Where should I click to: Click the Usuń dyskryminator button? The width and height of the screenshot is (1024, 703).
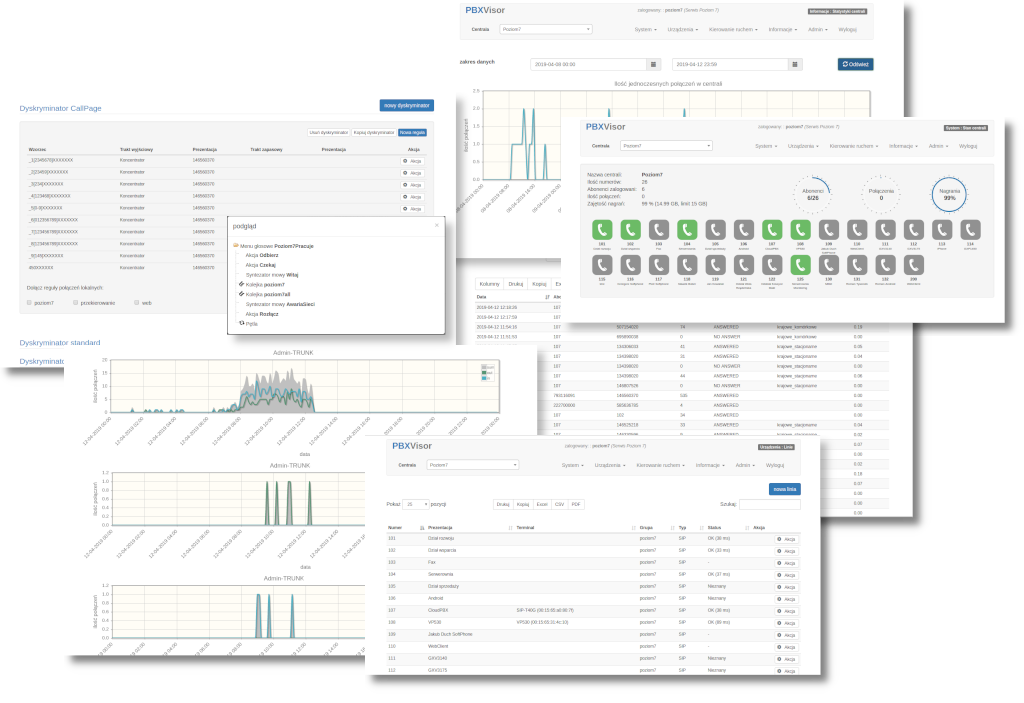tap(328, 133)
